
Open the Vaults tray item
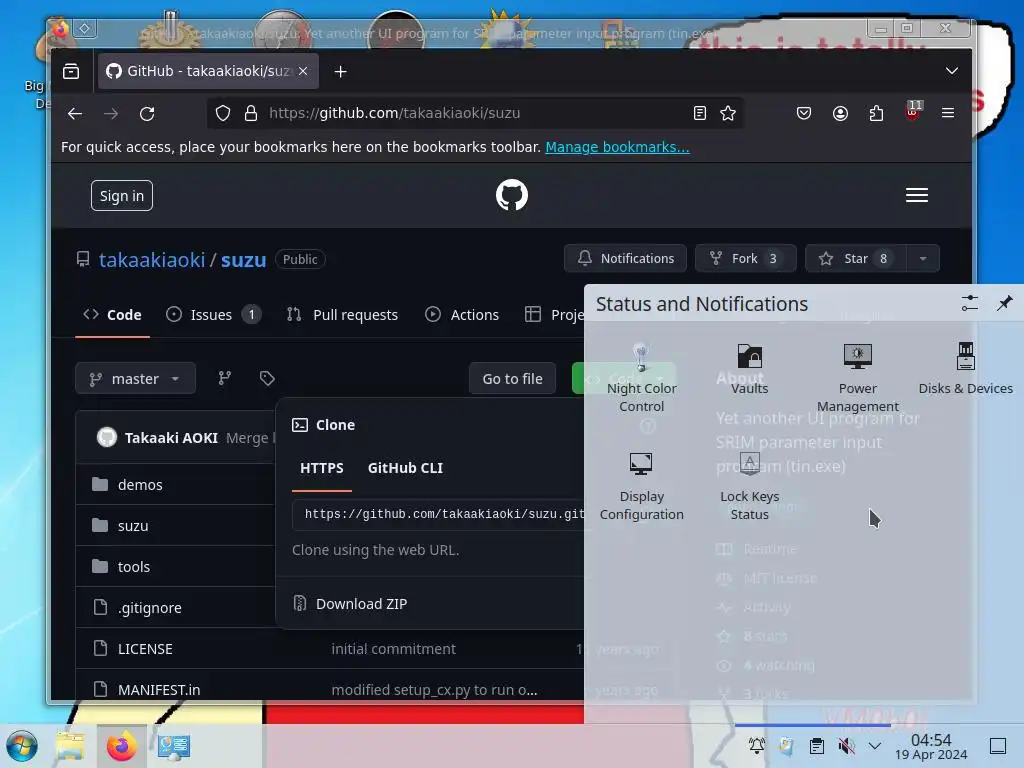749,369
